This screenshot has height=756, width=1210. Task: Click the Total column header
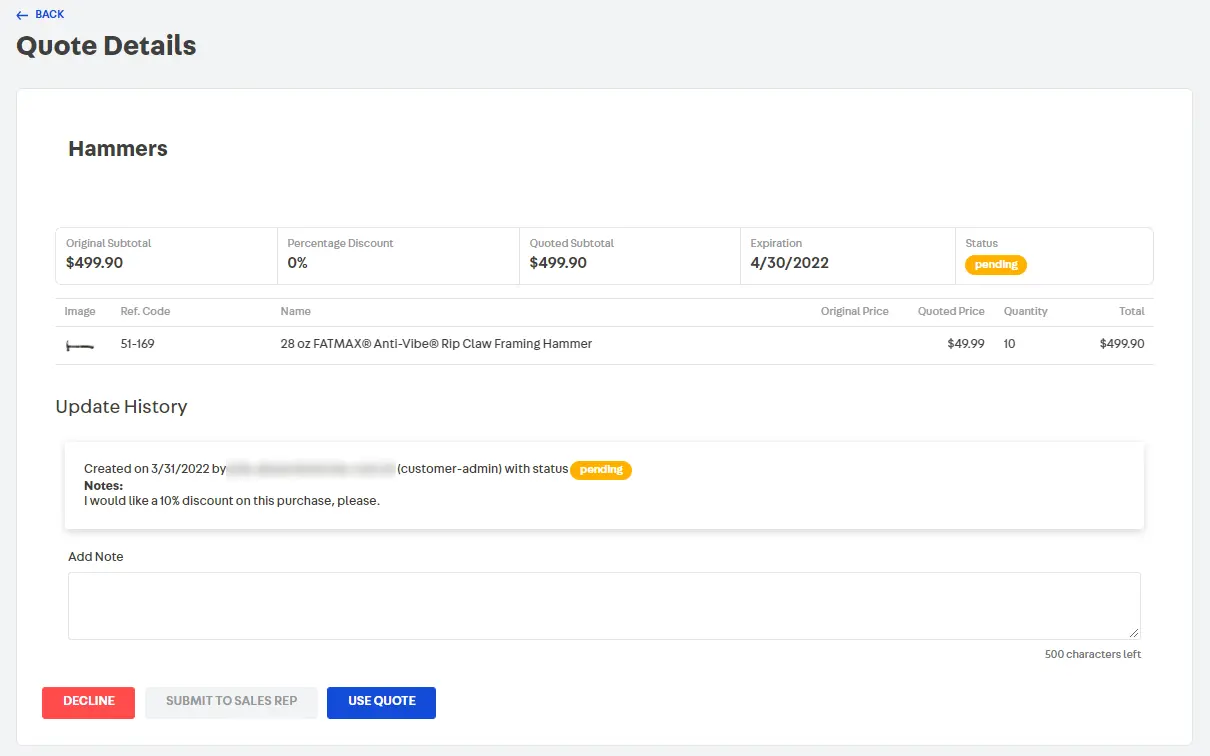click(1131, 312)
